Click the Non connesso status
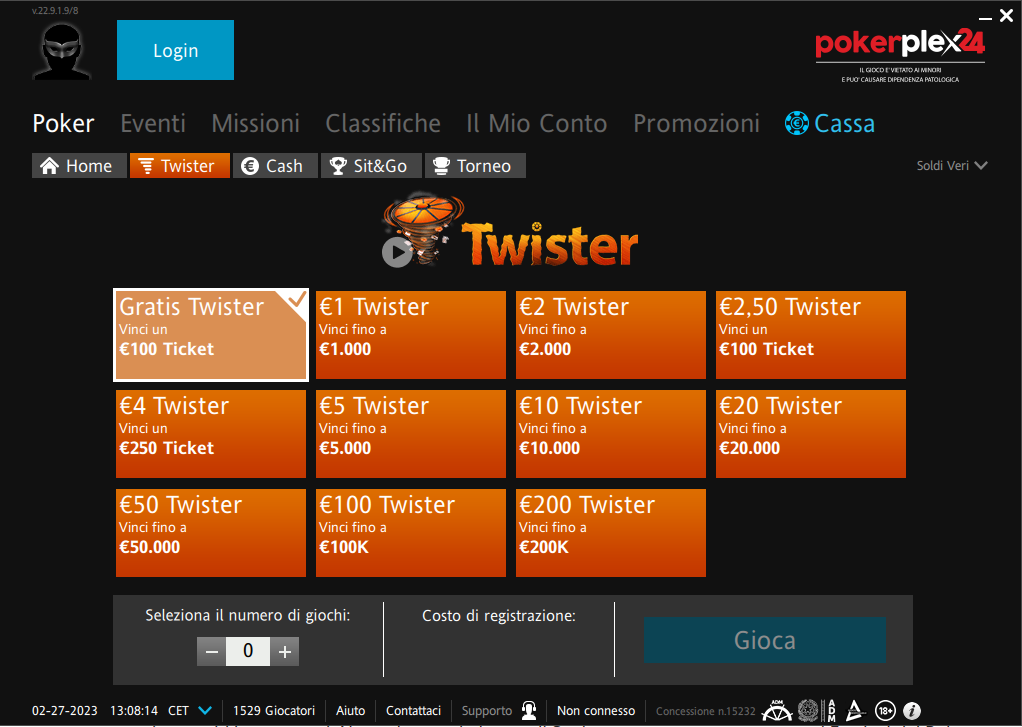Screen dimensions: 1022x727 pos(596,711)
